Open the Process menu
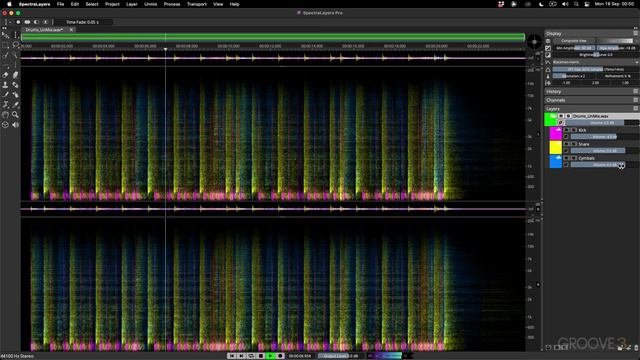 (x=172, y=4)
